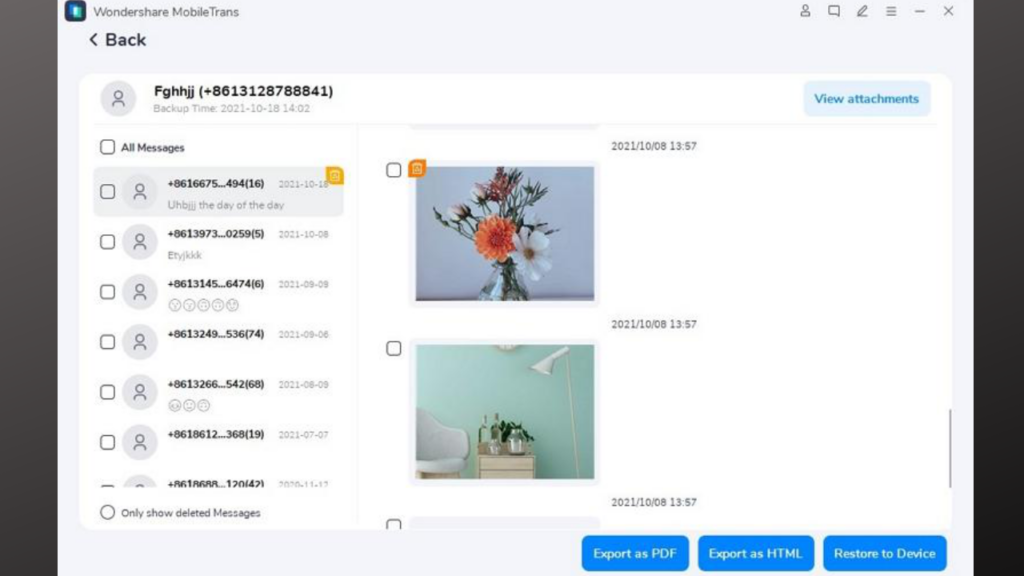This screenshot has width=1024, height=576.
Task: Open the feedback chat icon in title bar
Action: point(834,11)
